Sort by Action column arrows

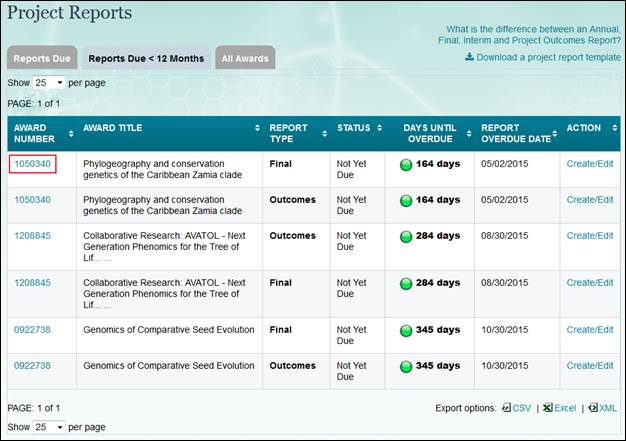(611, 128)
